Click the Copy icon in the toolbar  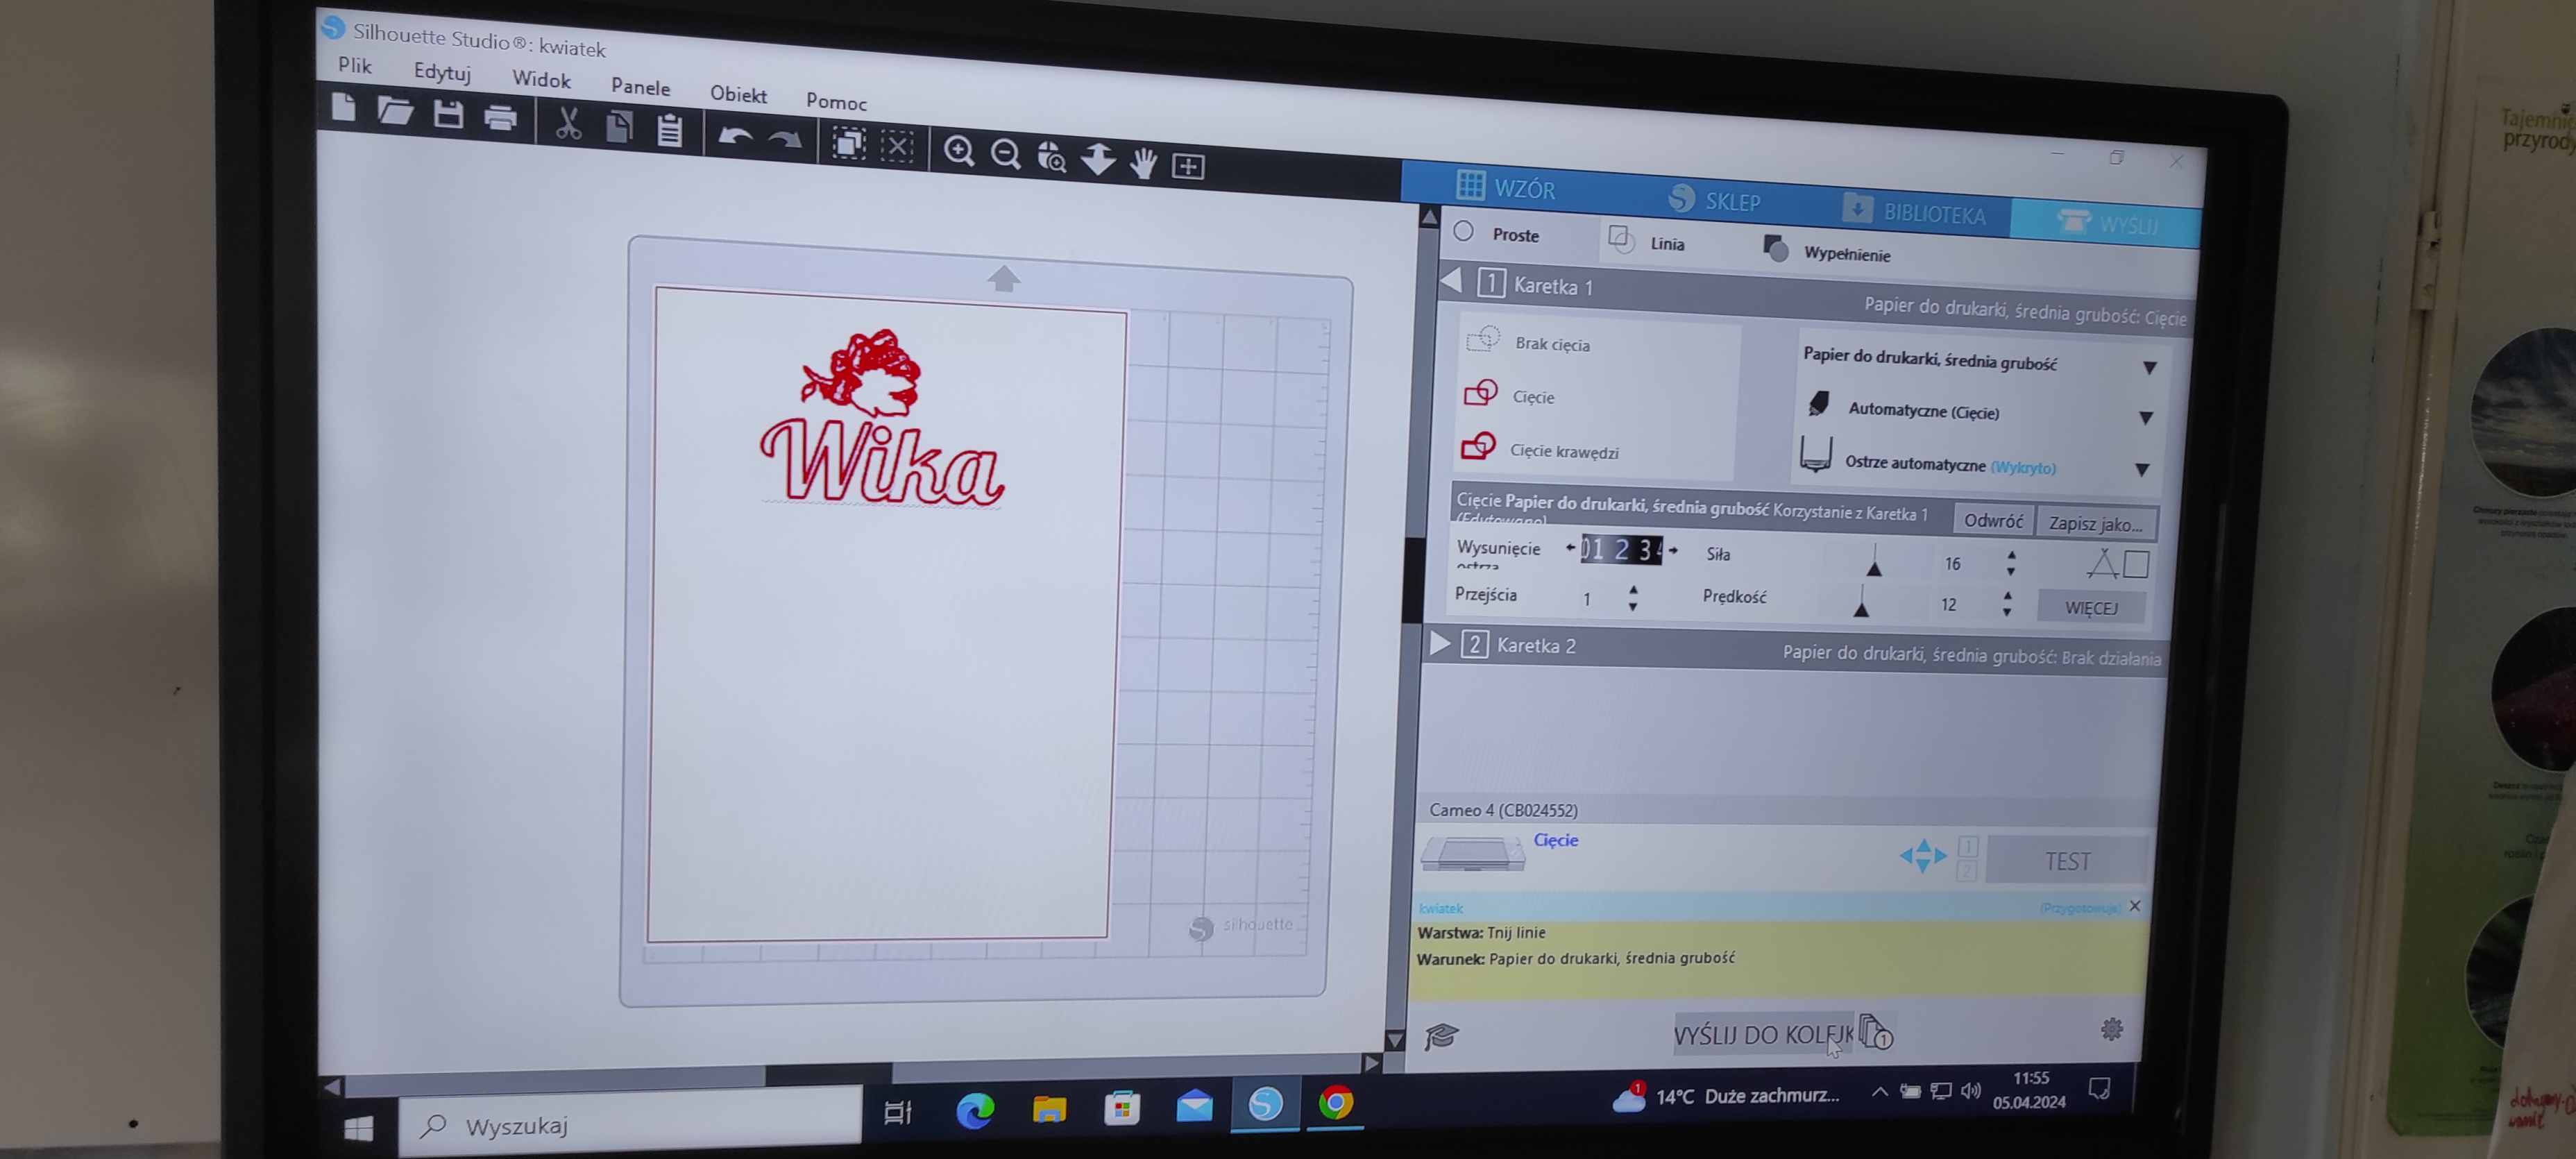(x=619, y=127)
